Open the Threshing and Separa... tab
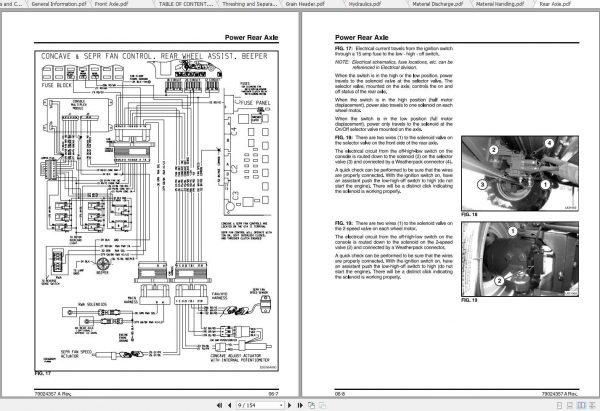 point(249,4)
